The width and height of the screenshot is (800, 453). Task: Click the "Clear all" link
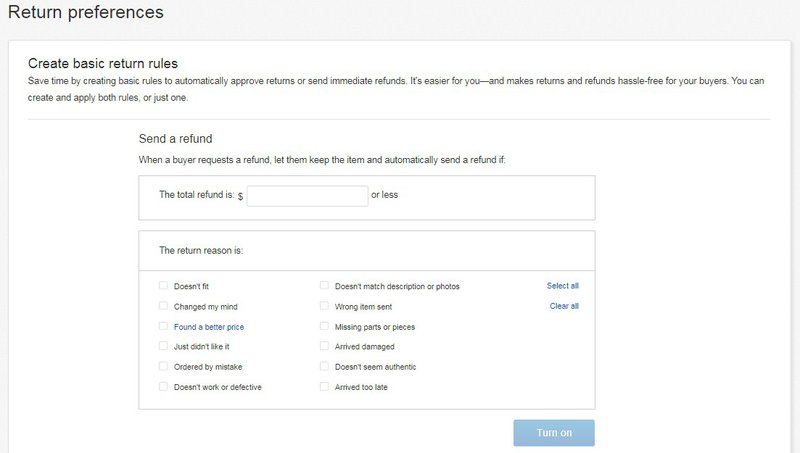pos(564,306)
